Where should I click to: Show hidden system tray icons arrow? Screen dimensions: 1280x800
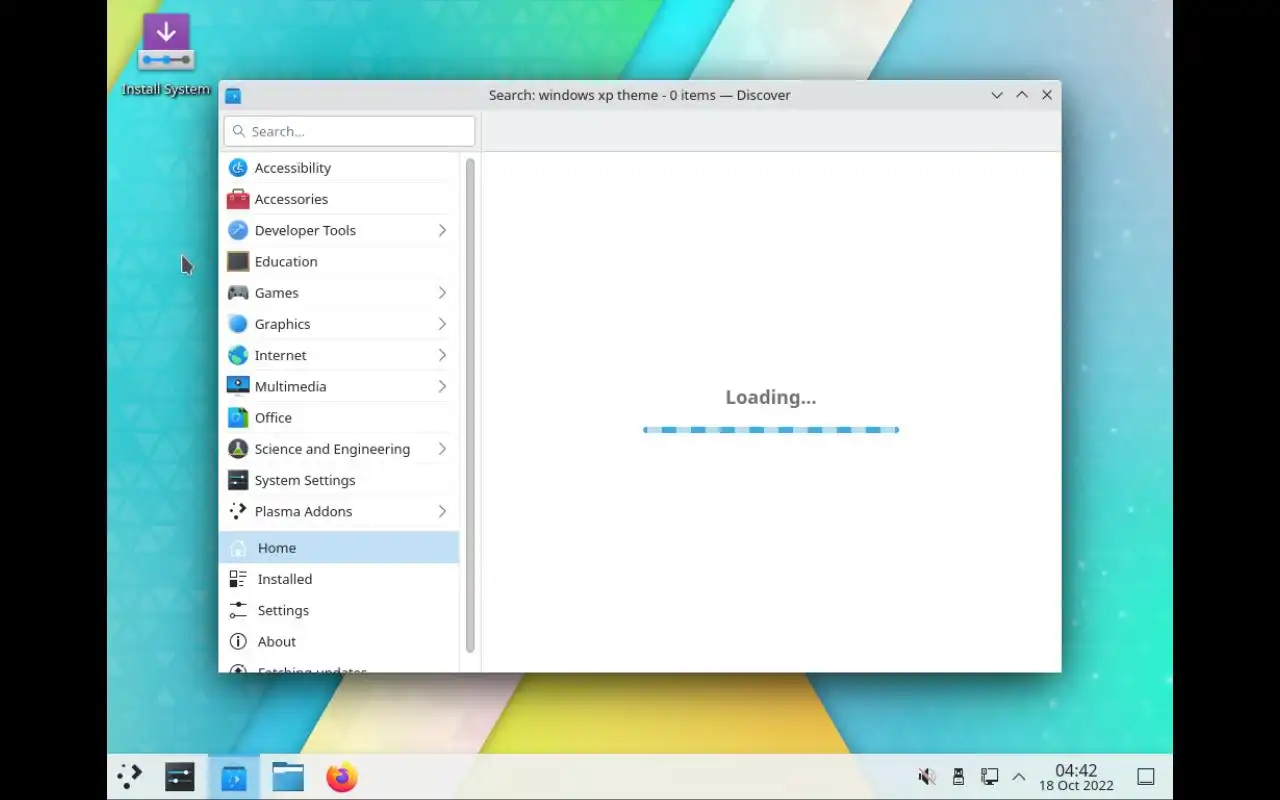click(1019, 777)
